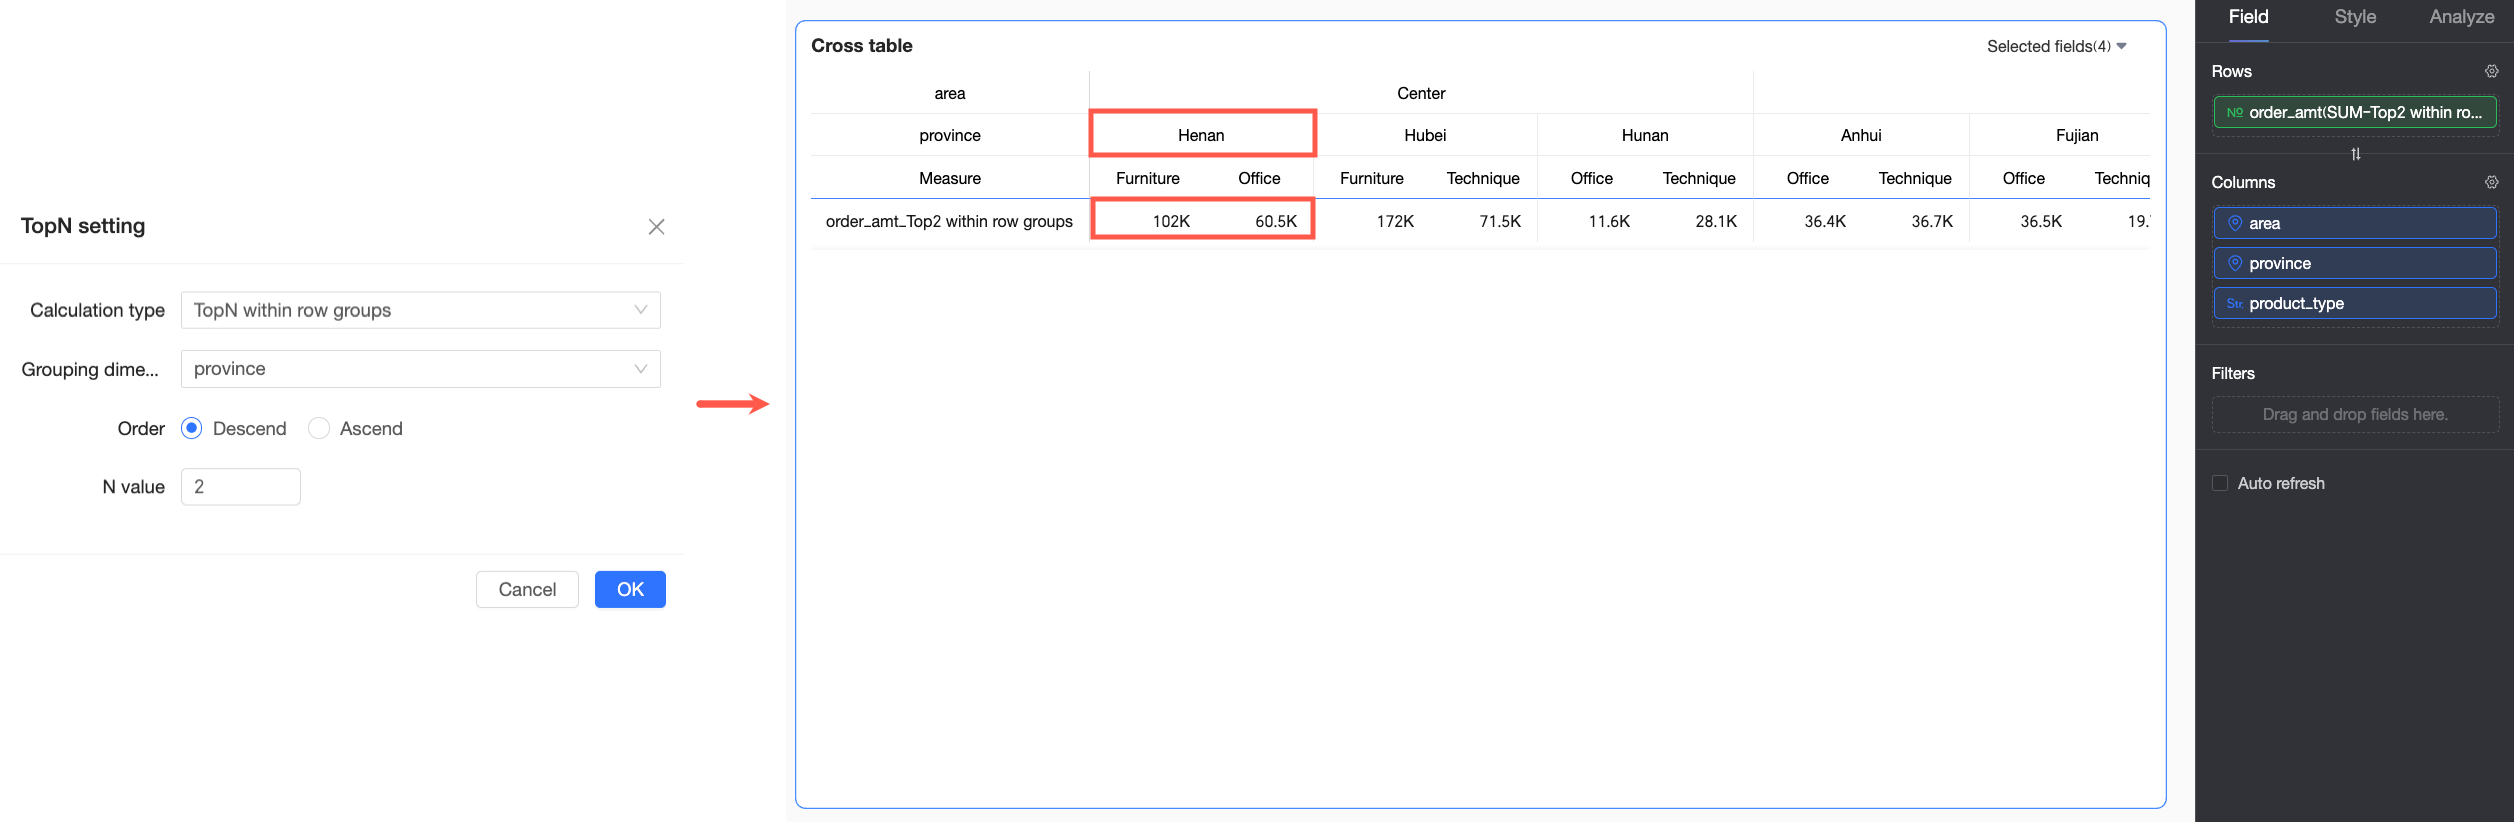Click the 36.7K cell value
2514x822 pixels.
[x=1932, y=221]
